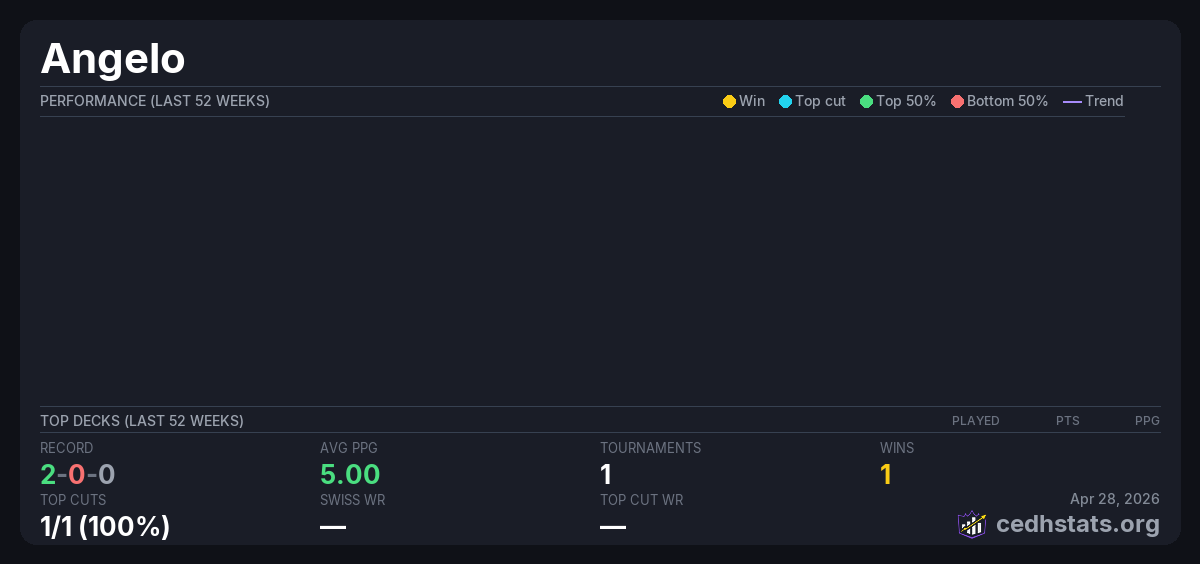This screenshot has width=1200, height=564.
Task: Click the 1/1 (100%) top cuts value
Action: pos(105,526)
